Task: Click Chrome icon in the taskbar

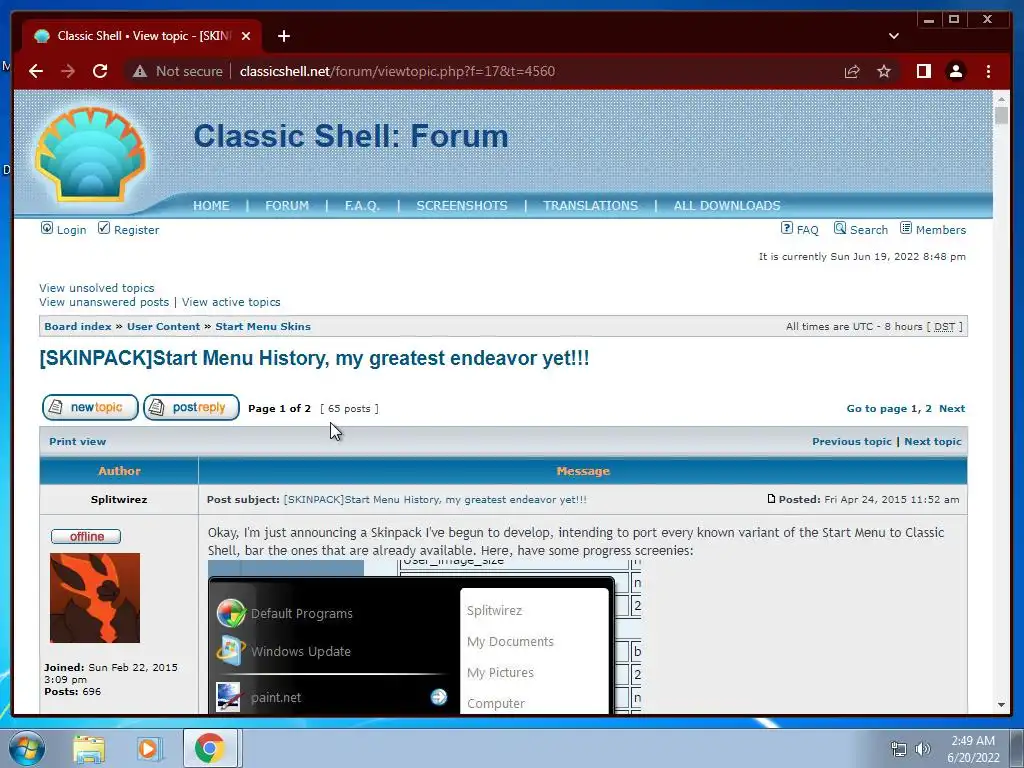Action: click(209, 748)
